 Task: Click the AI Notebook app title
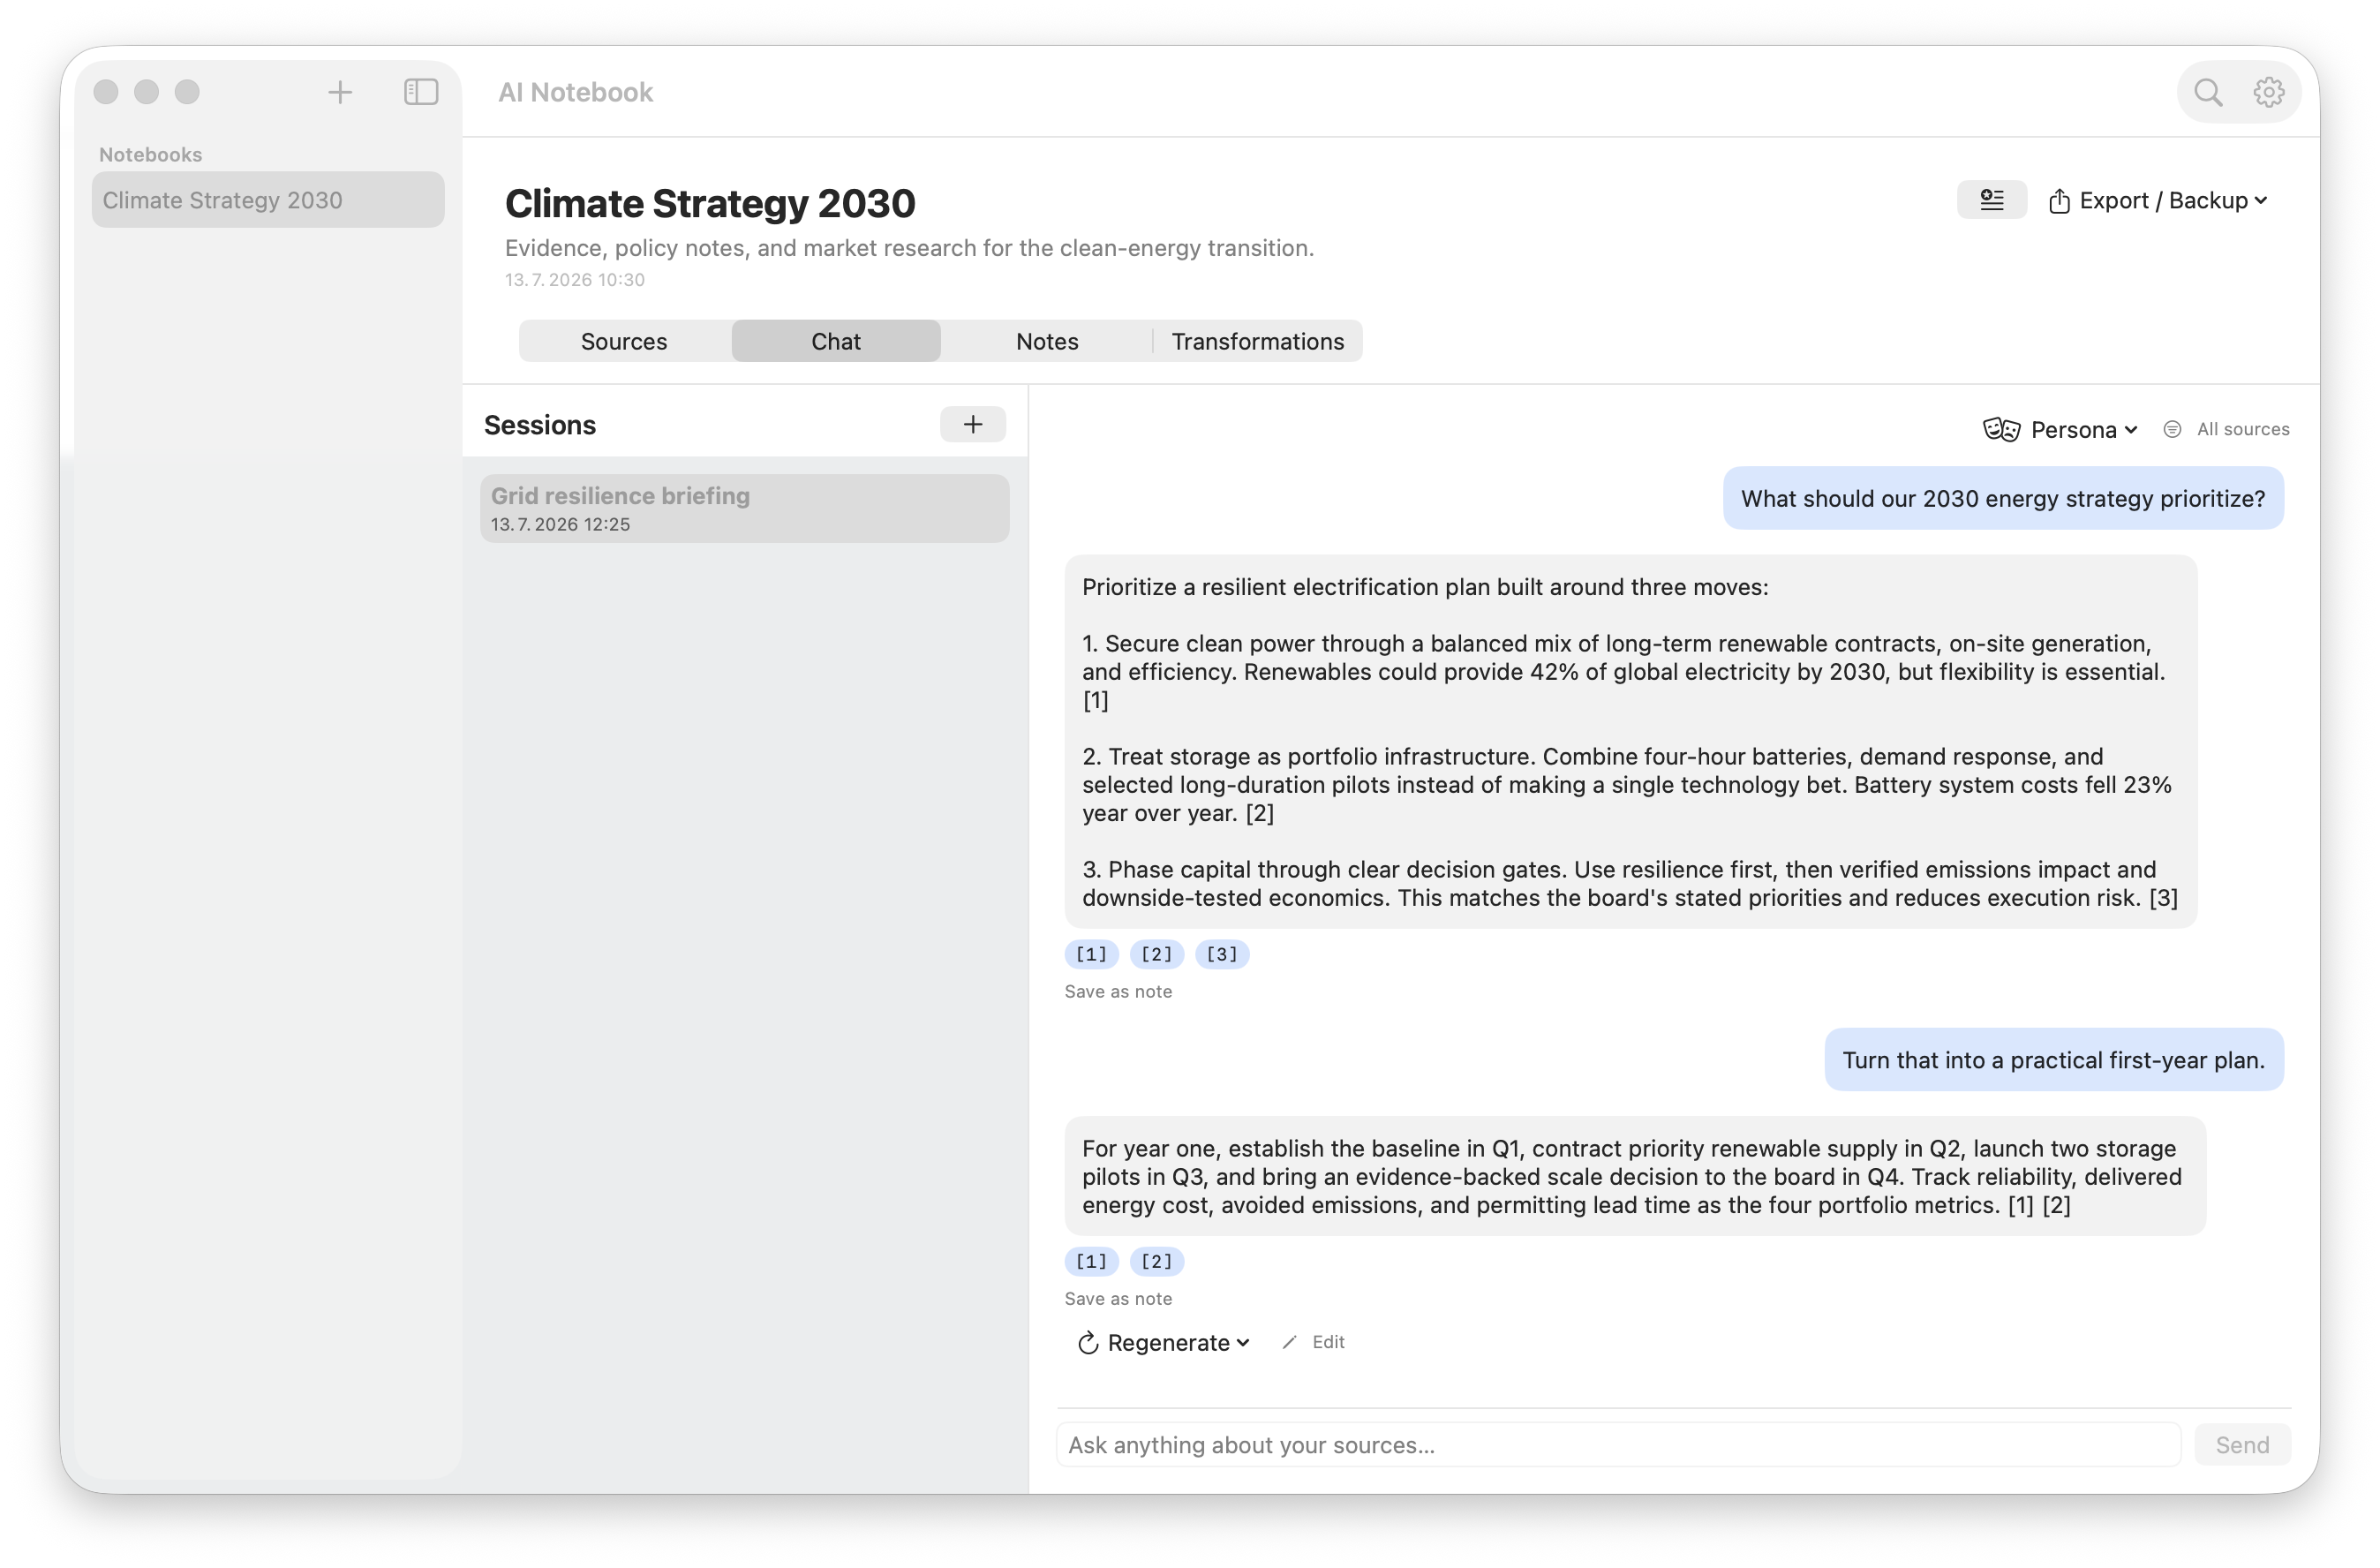576,92
